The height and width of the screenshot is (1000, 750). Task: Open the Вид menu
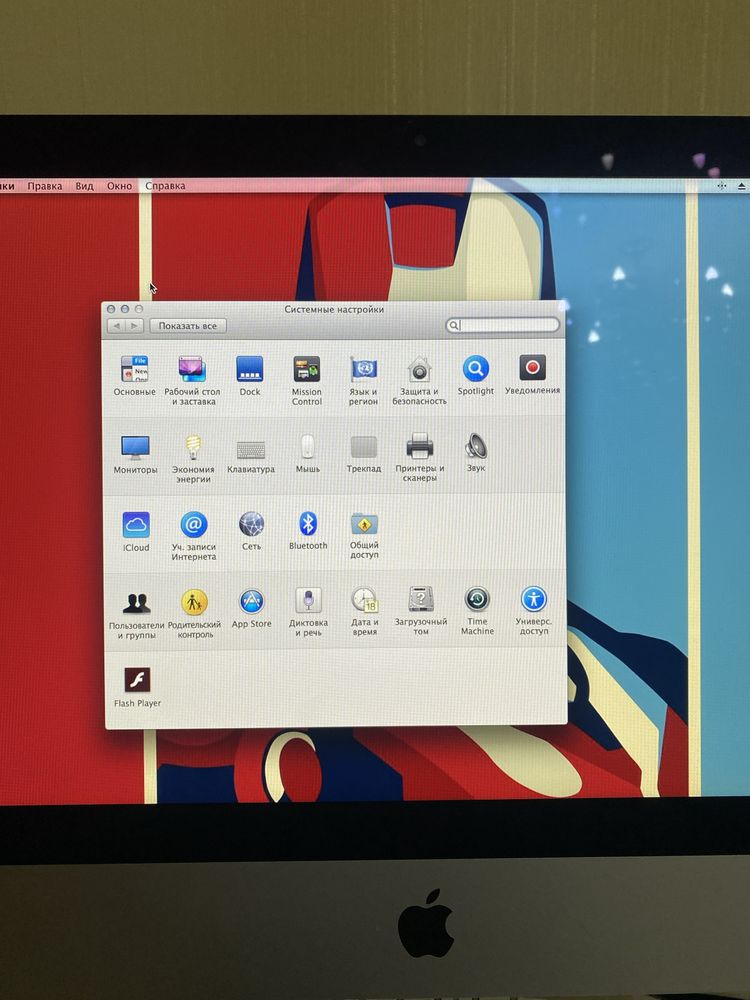84,186
